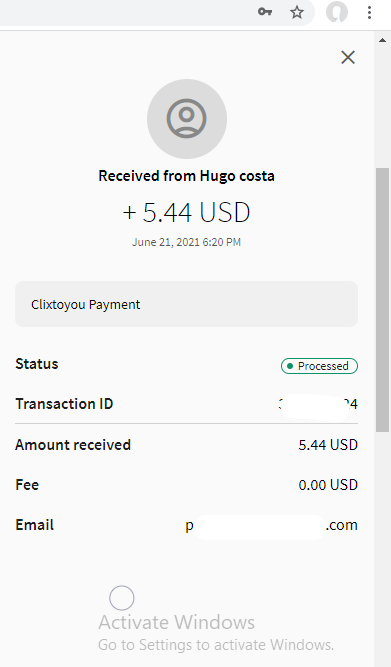Viewport: 391px width, 667px height.
Task: Click the June 21, 2021 6:20 PM date
Action: coord(186,242)
